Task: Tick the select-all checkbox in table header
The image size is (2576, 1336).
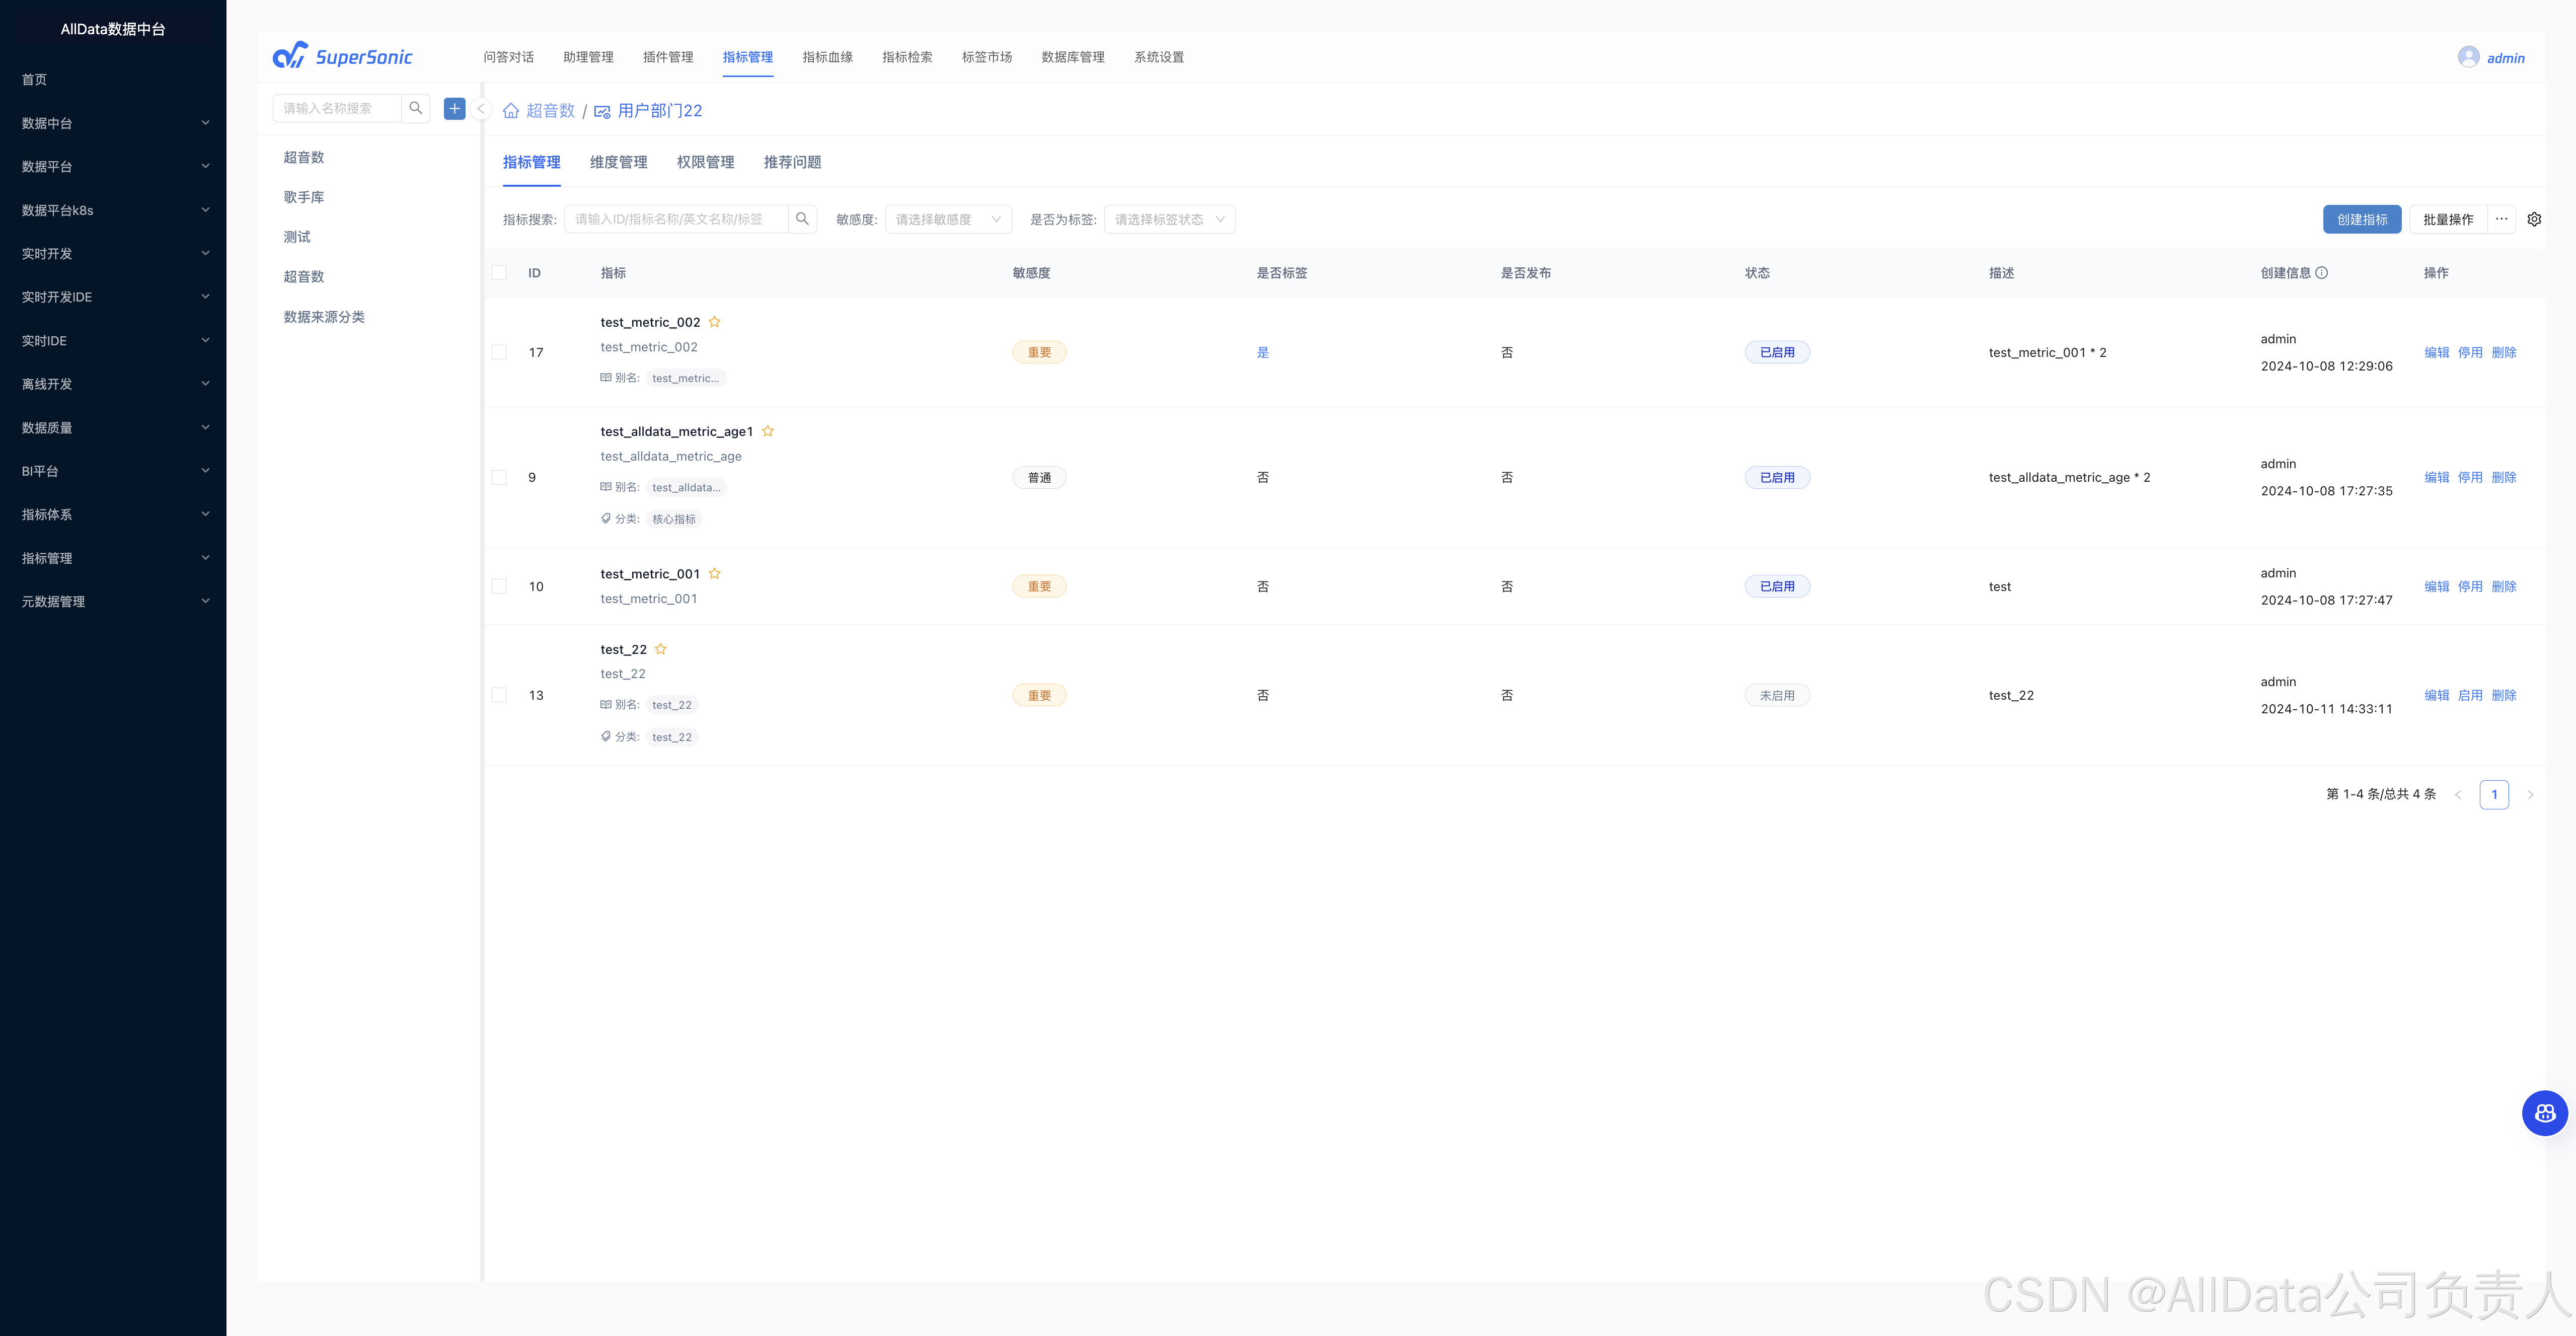Action: point(499,273)
